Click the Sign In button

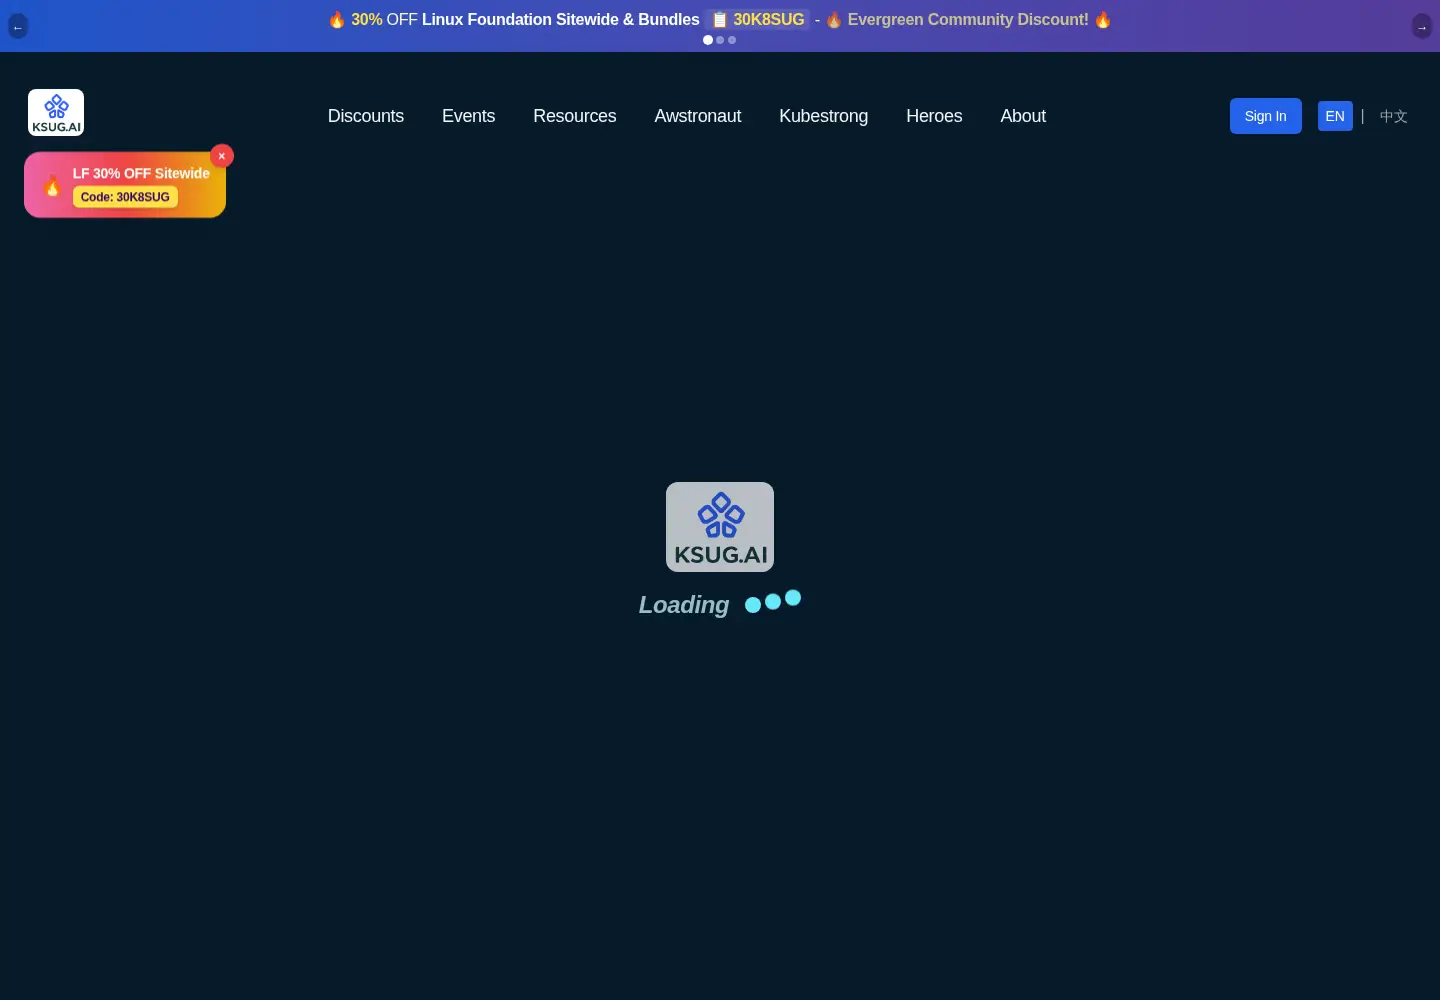[x=1266, y=116]
